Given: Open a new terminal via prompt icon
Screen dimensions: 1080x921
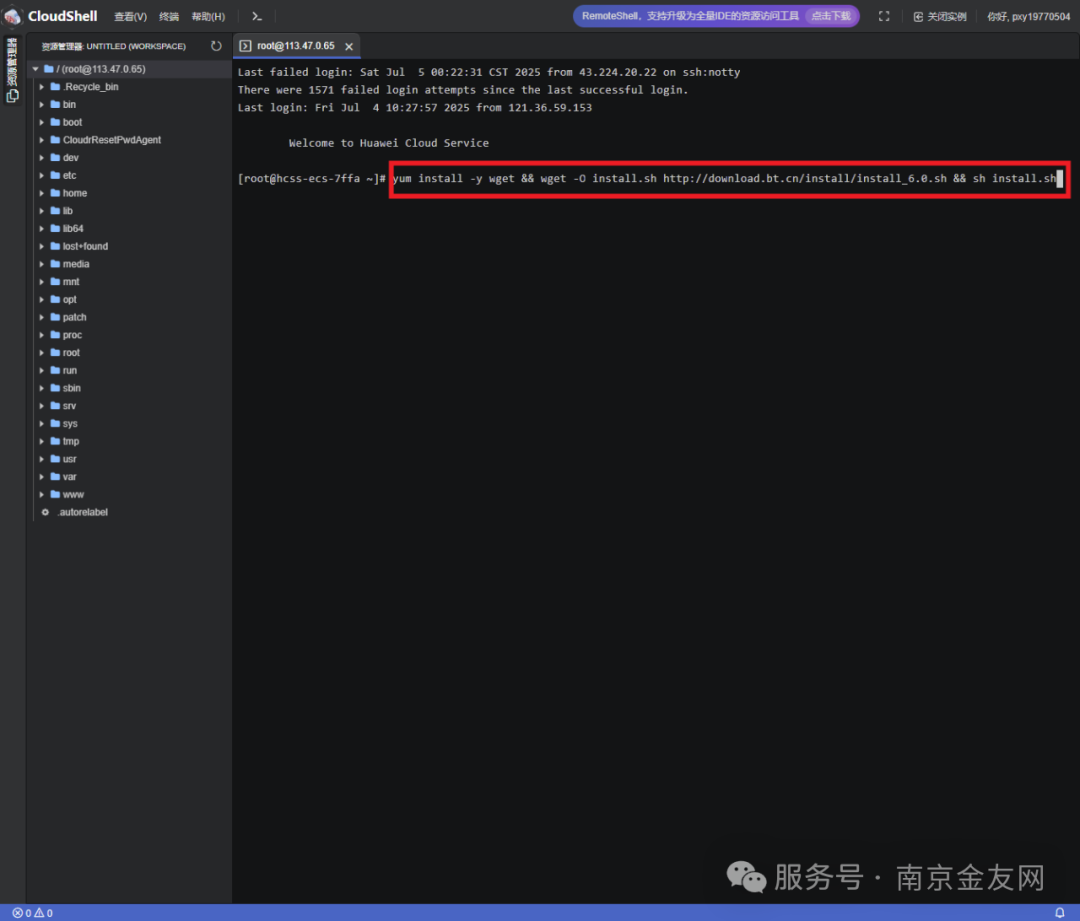Looking at the screenshot, I should tap(257, 16).
